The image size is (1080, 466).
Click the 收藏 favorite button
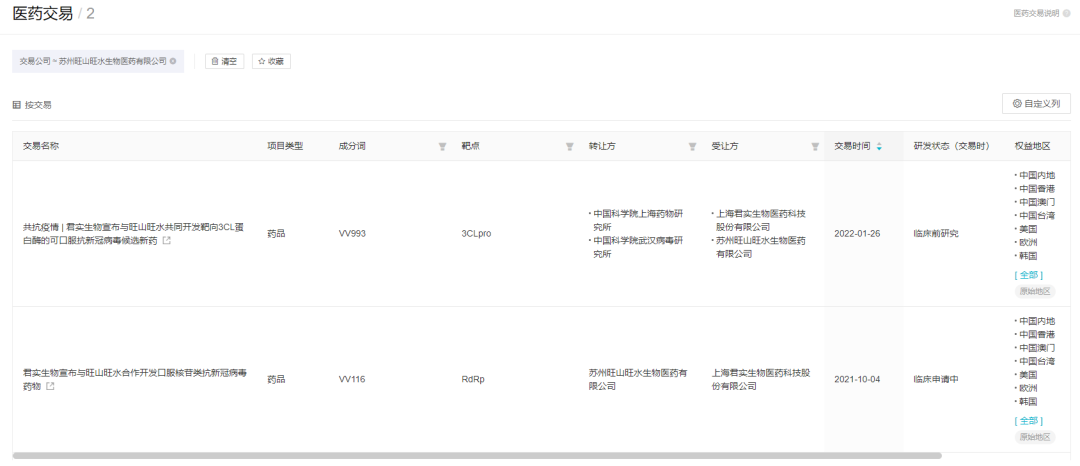coord(271,61)
